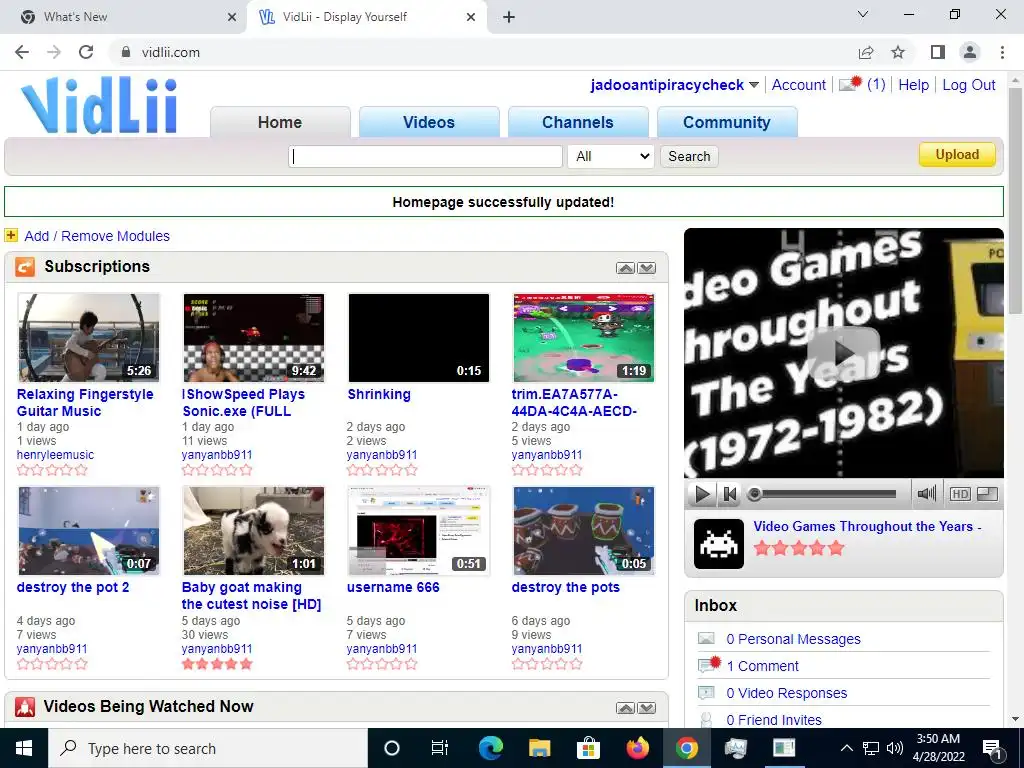This screenshot has width=1024, height=768.
Task: Click the yellow Upload button
Action: point(957,155)
